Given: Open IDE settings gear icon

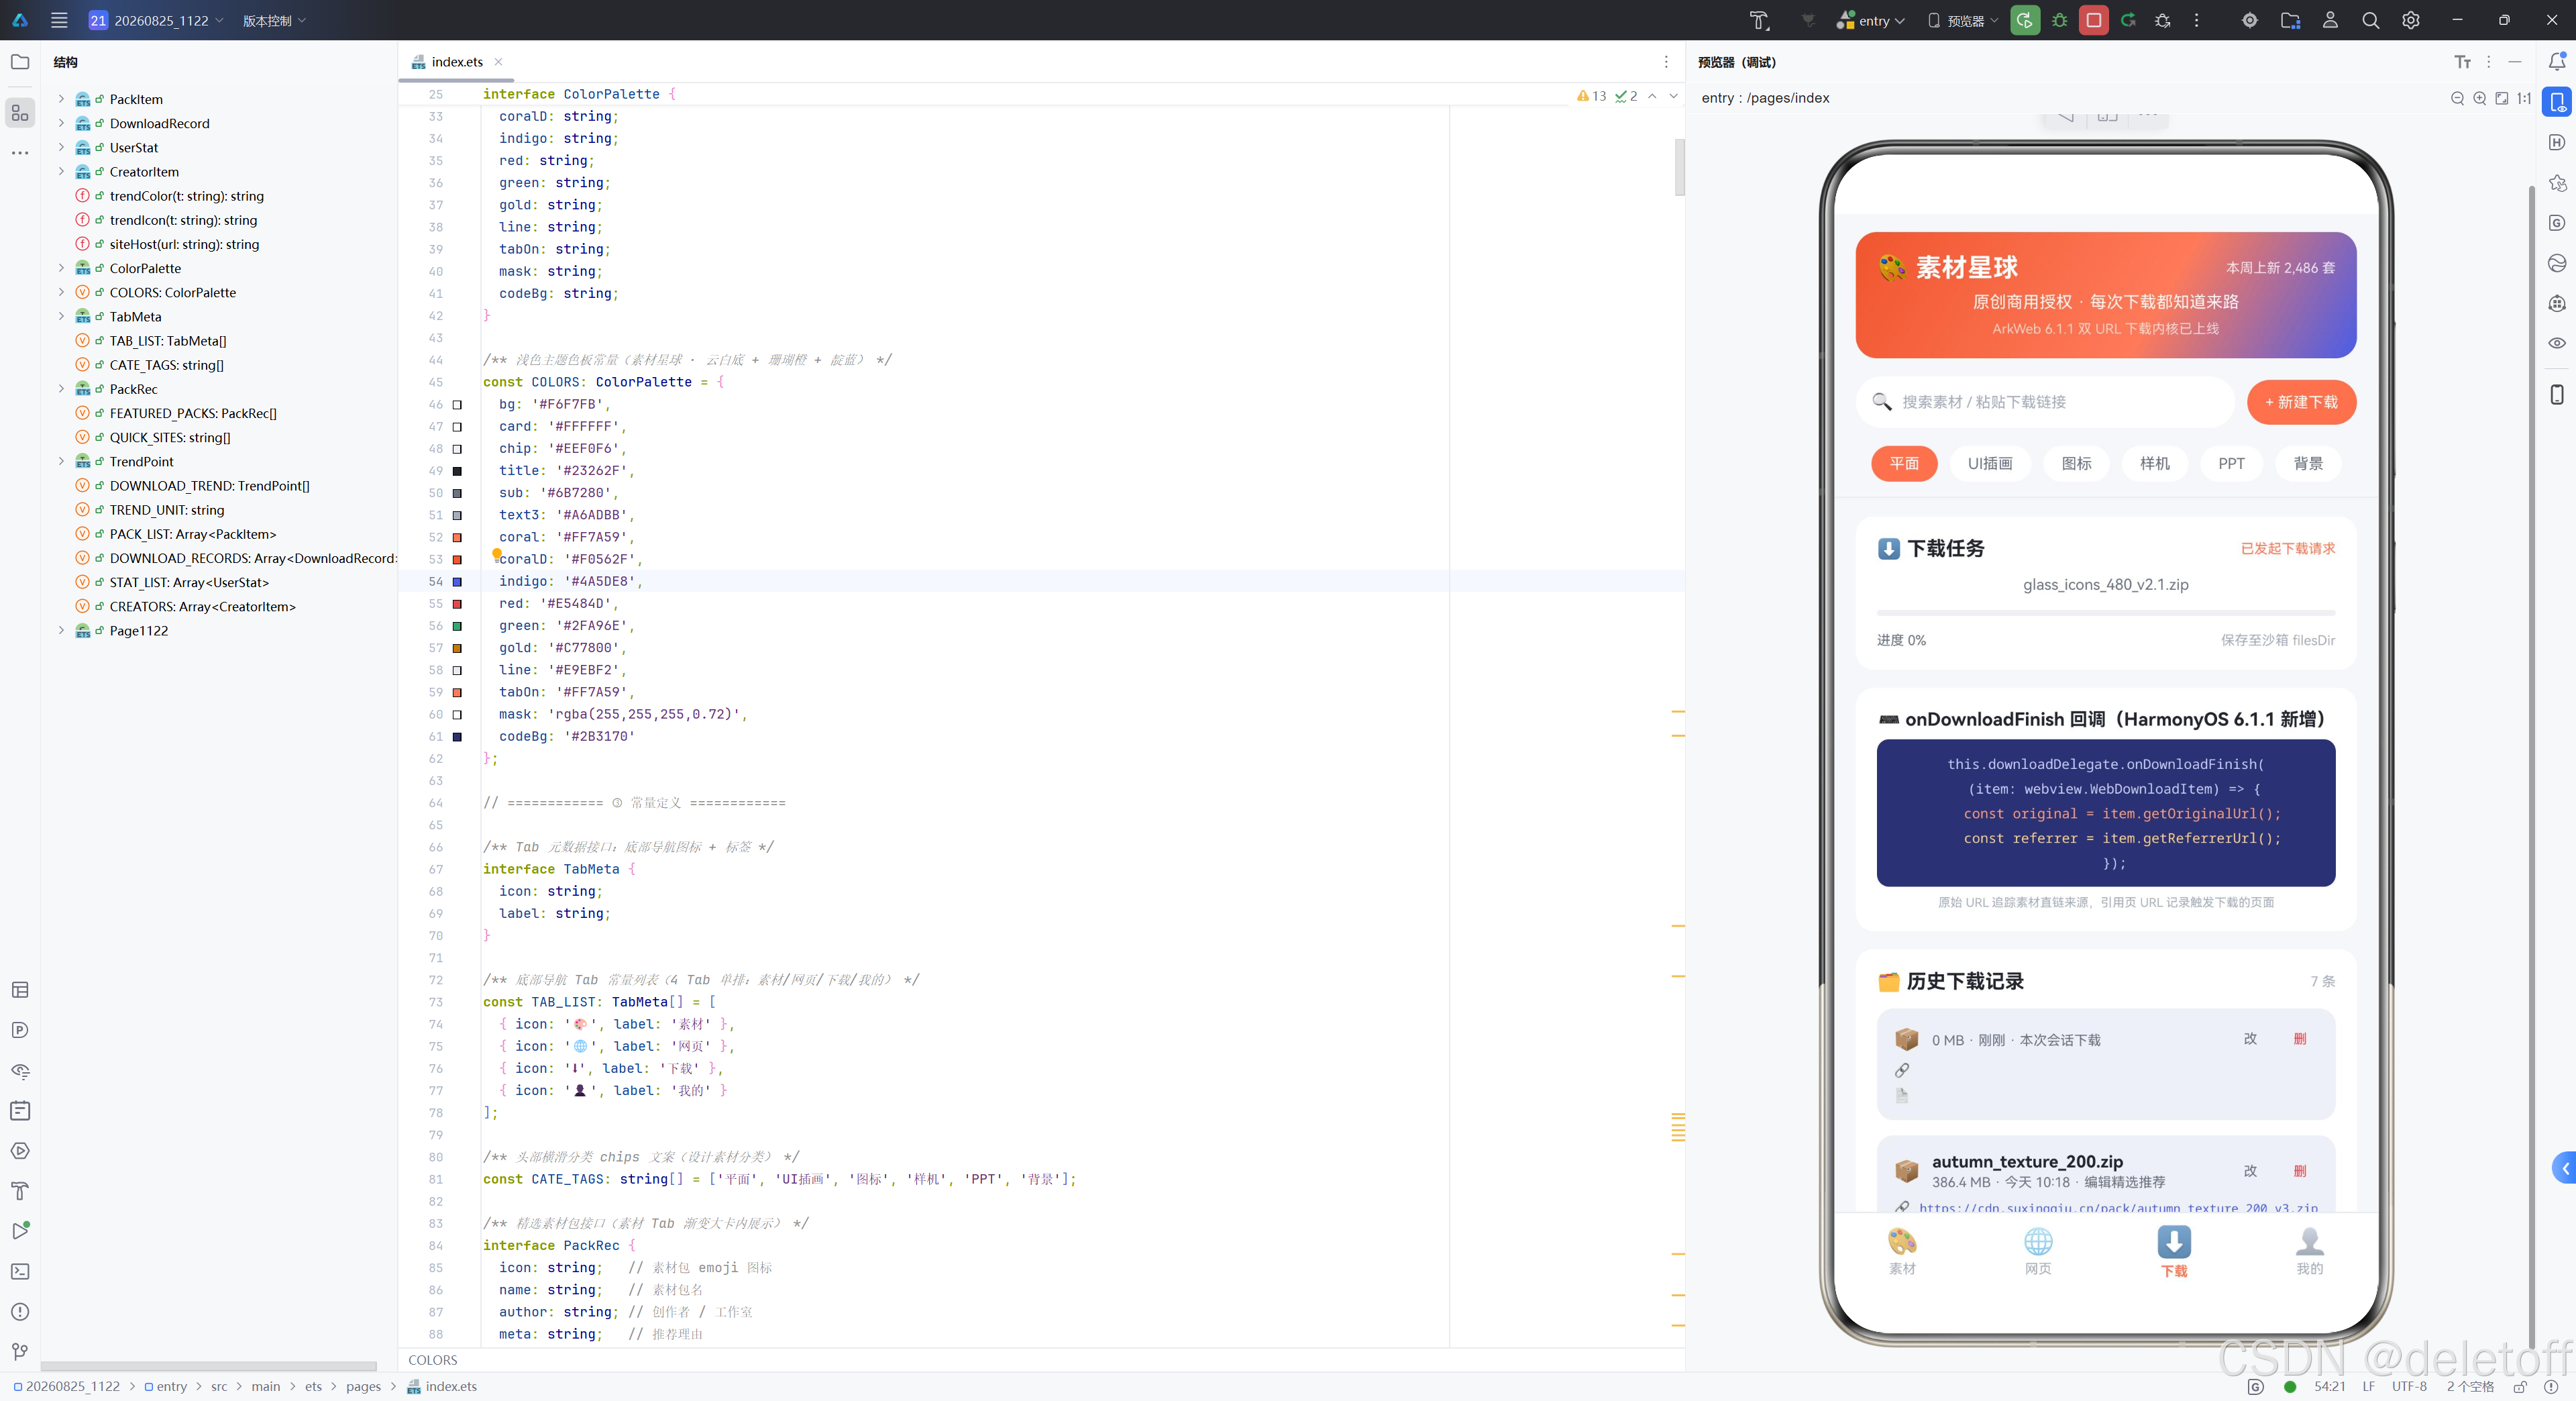Looking at the screenshot, I should pos(2411,20).
